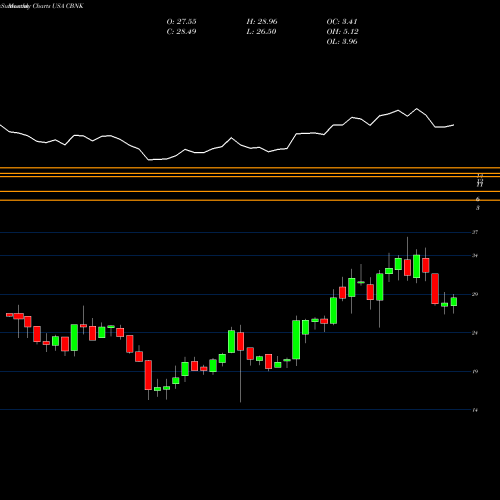The width and height of the screenshot is (500, 500).
Task: Click the close price value C: 28.49
Action: [181, 32]
